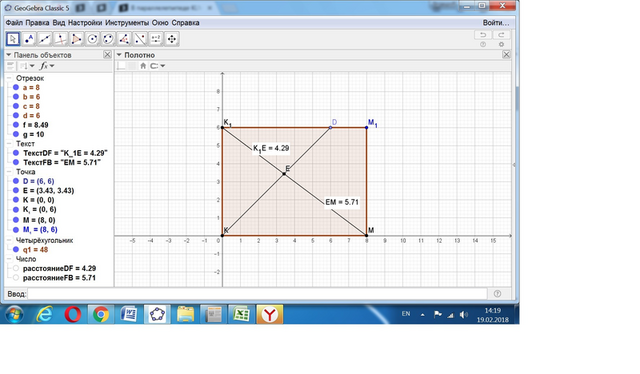
Task: Click point D on the canvas
Action: (331, 128)
